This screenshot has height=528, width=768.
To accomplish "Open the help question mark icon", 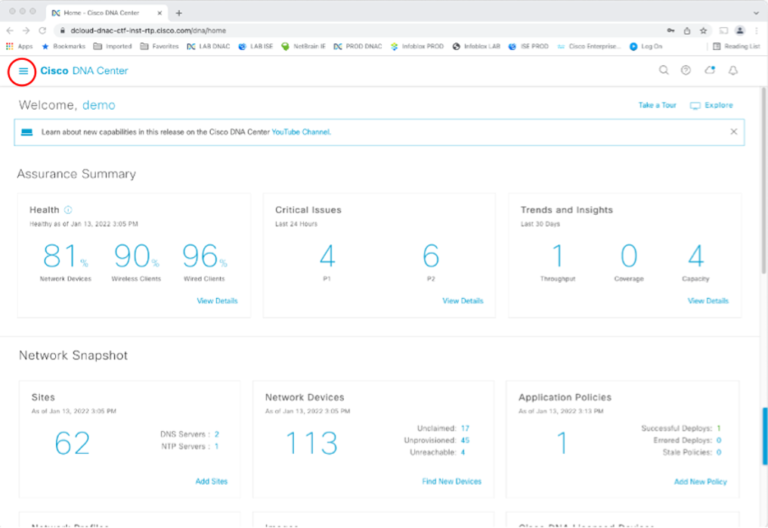I will click(x=686, y=70).
